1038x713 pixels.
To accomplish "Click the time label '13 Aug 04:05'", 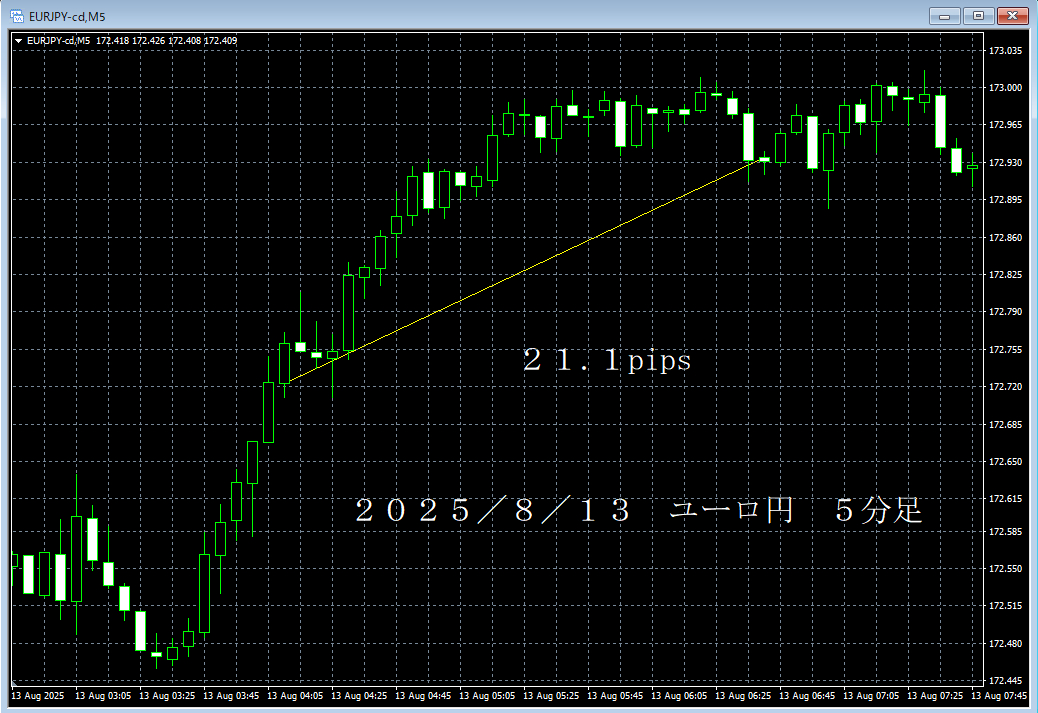I will 295,695.
